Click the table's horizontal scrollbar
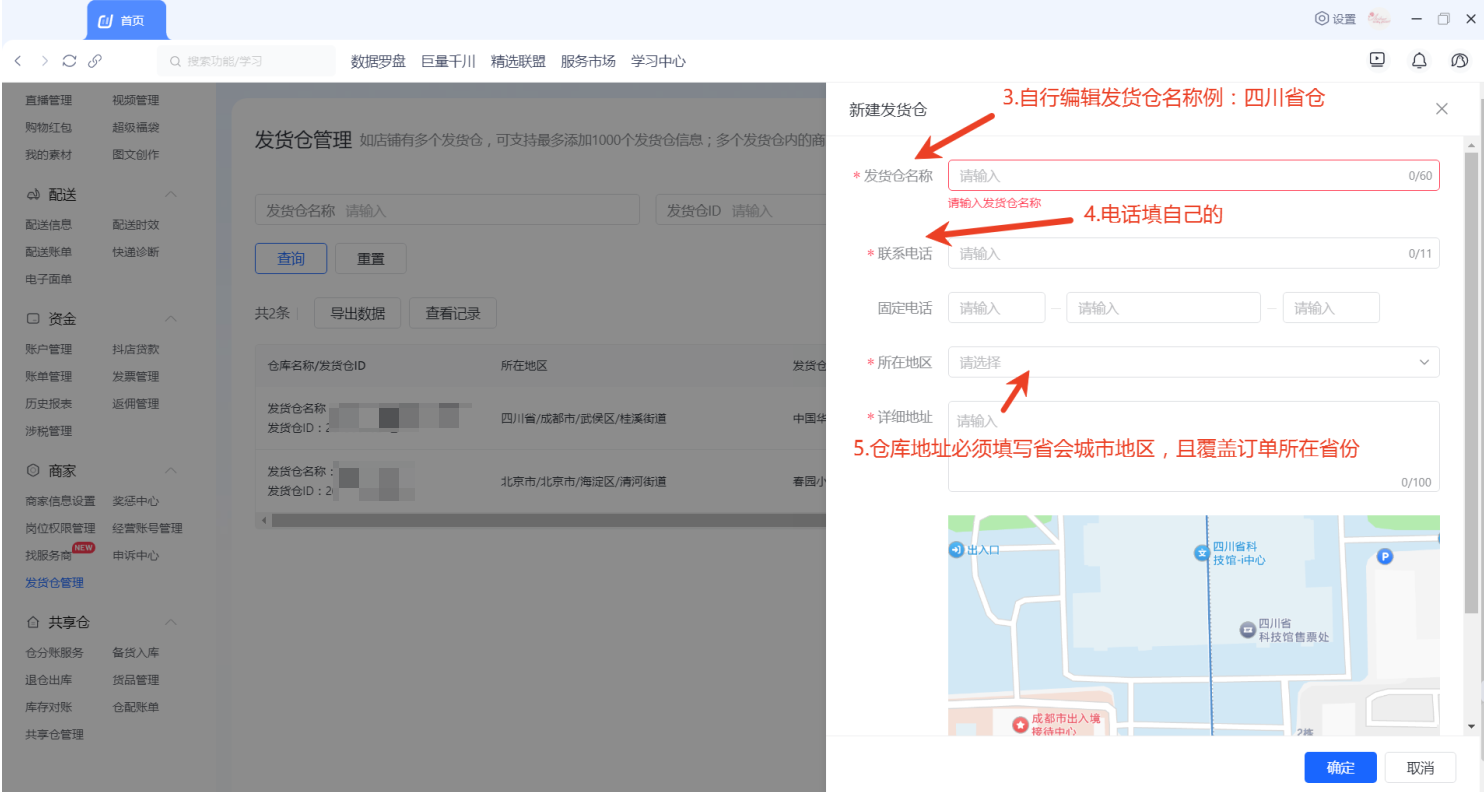1484x792 pixels. coord(540,520)
